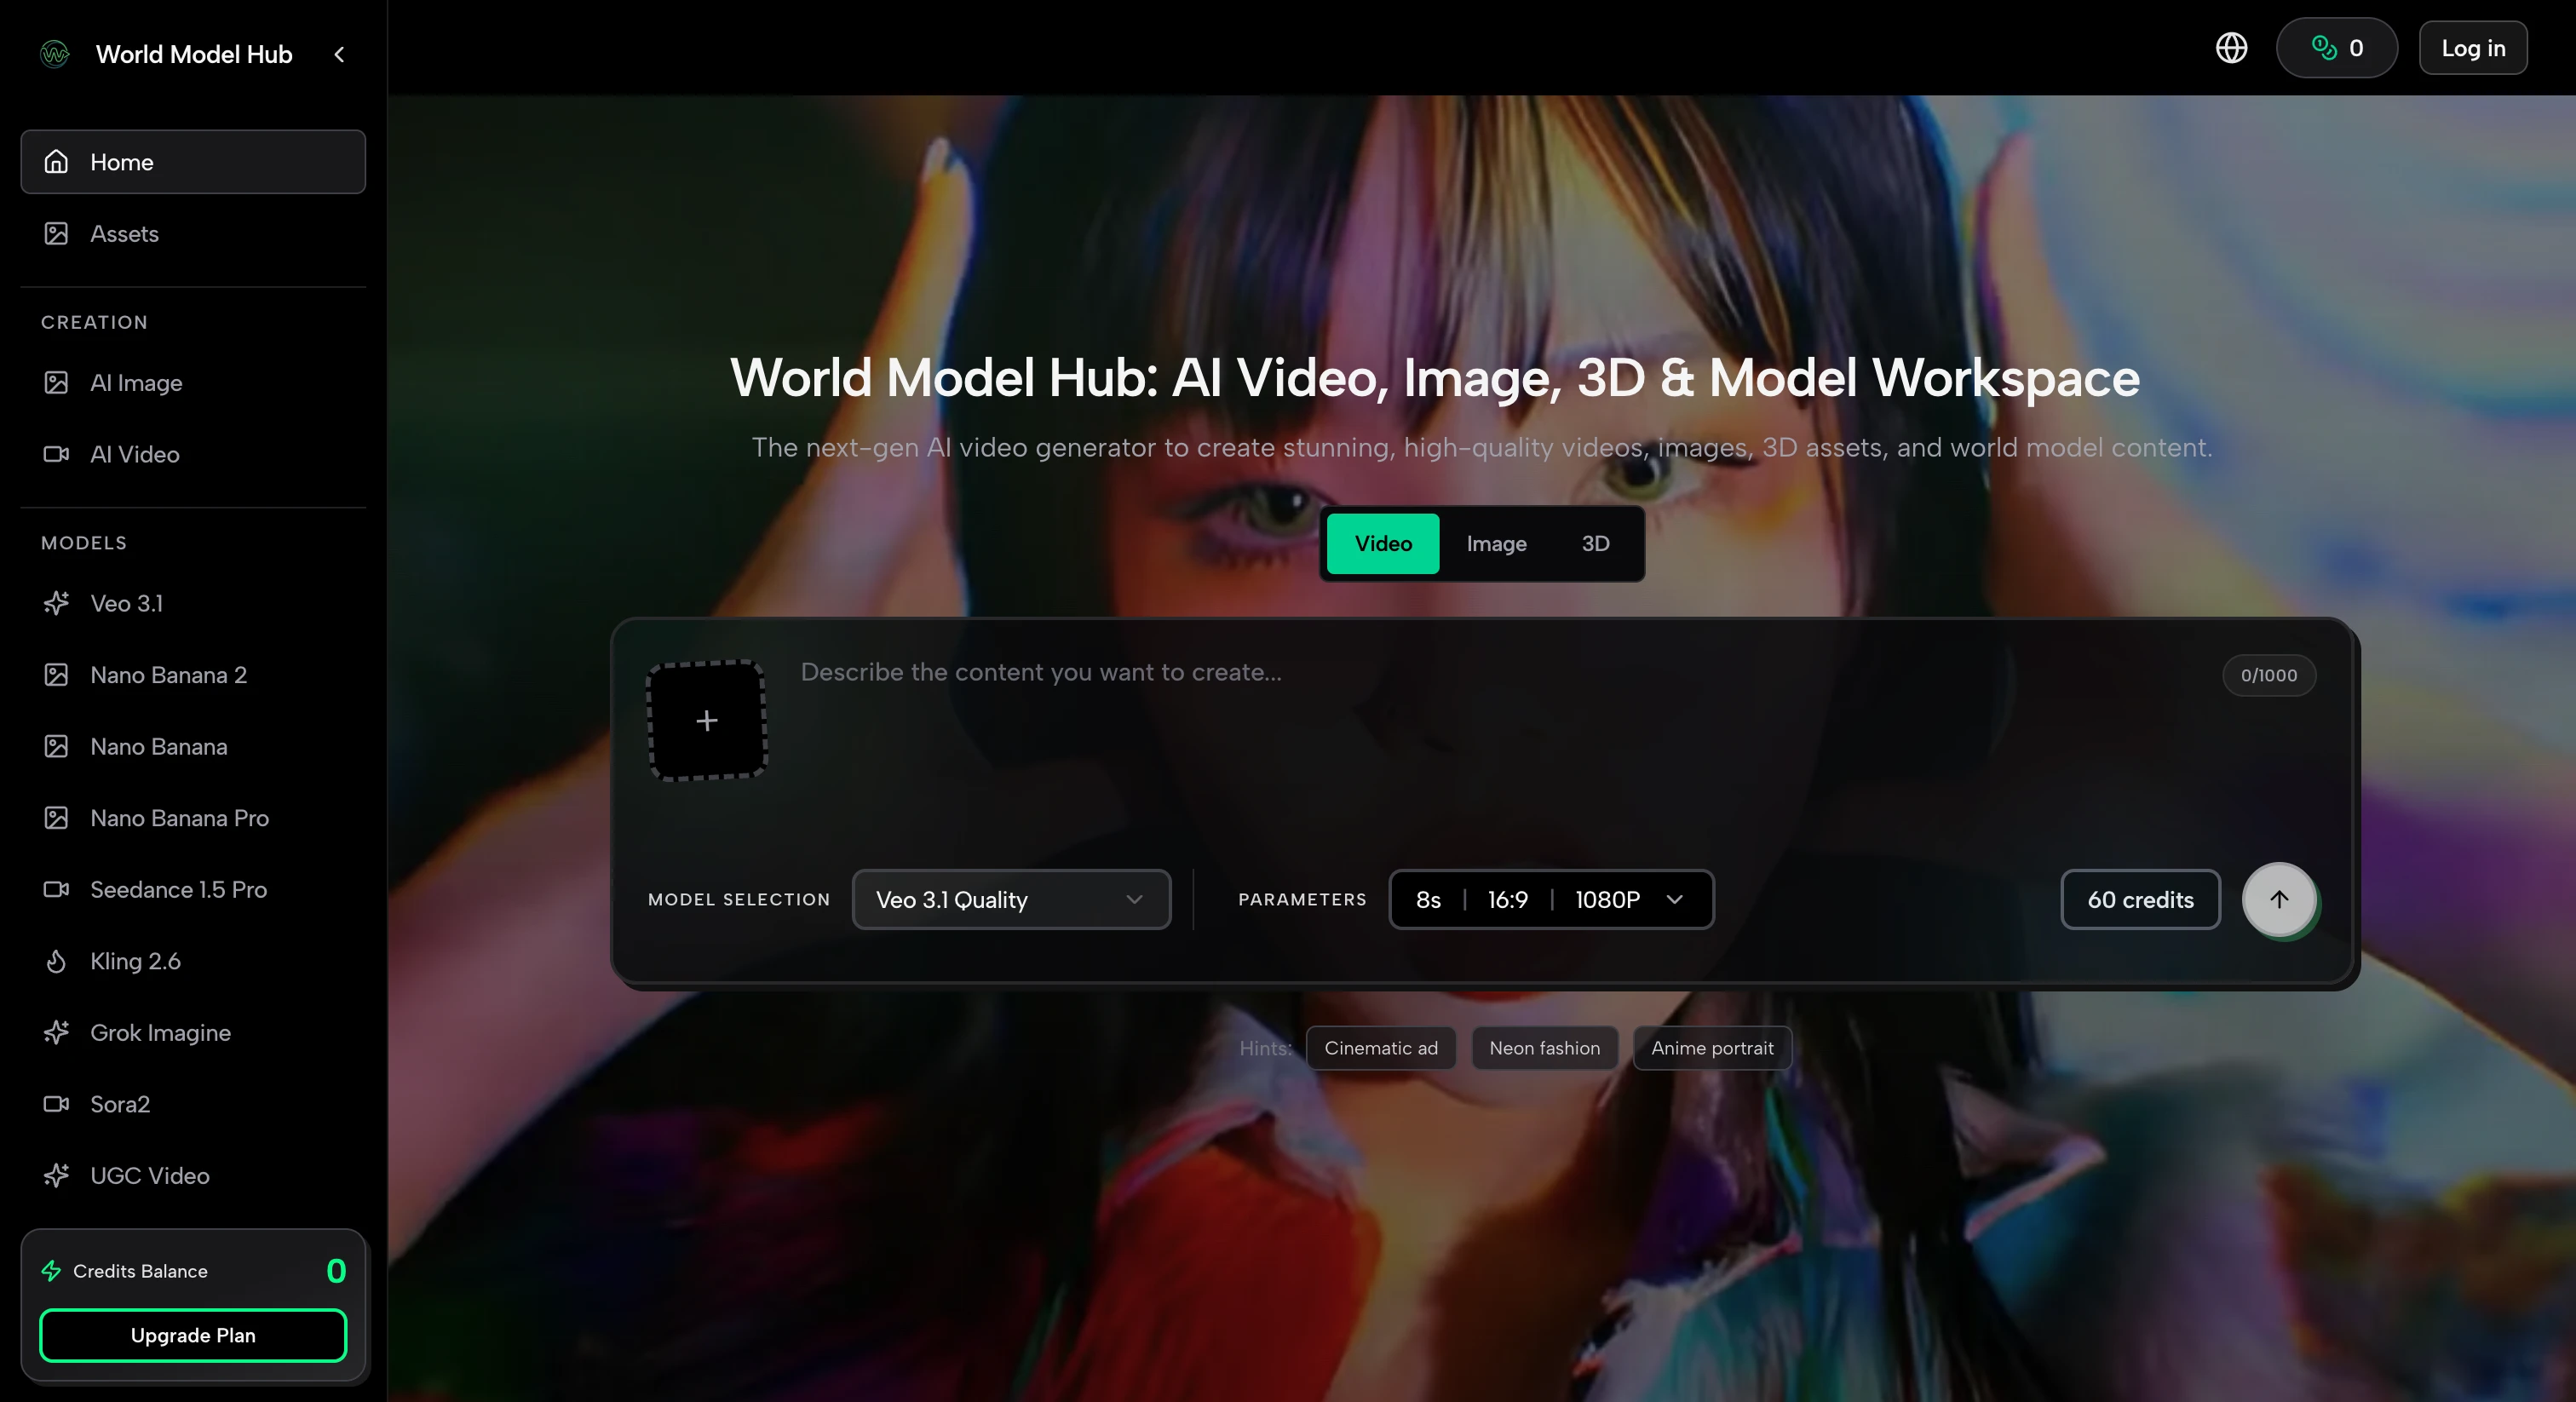Image resolution: width=2576 pixels, height=1402 pixels.
Task: Click the globe language icon
Action: point(2231,48)
